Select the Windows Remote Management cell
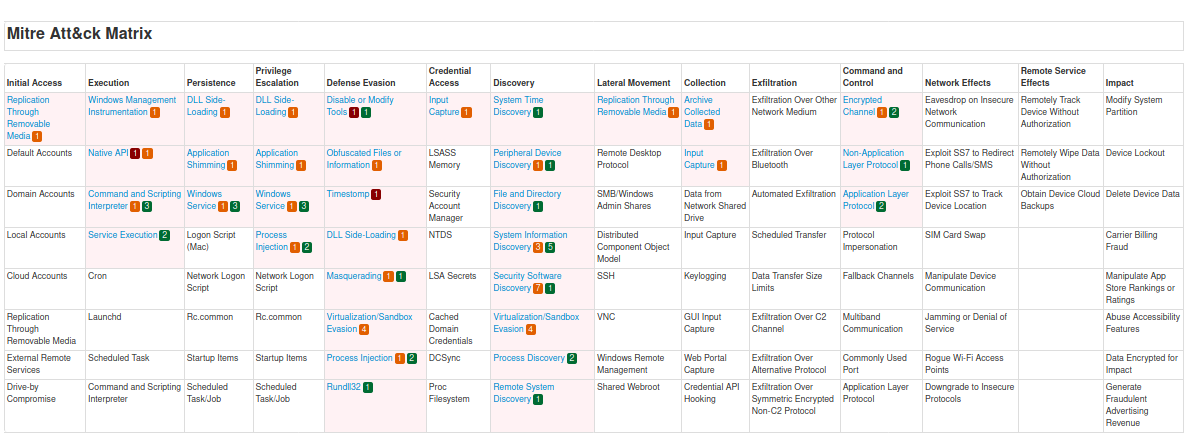1194x439 pixels. tap(638, 364)
